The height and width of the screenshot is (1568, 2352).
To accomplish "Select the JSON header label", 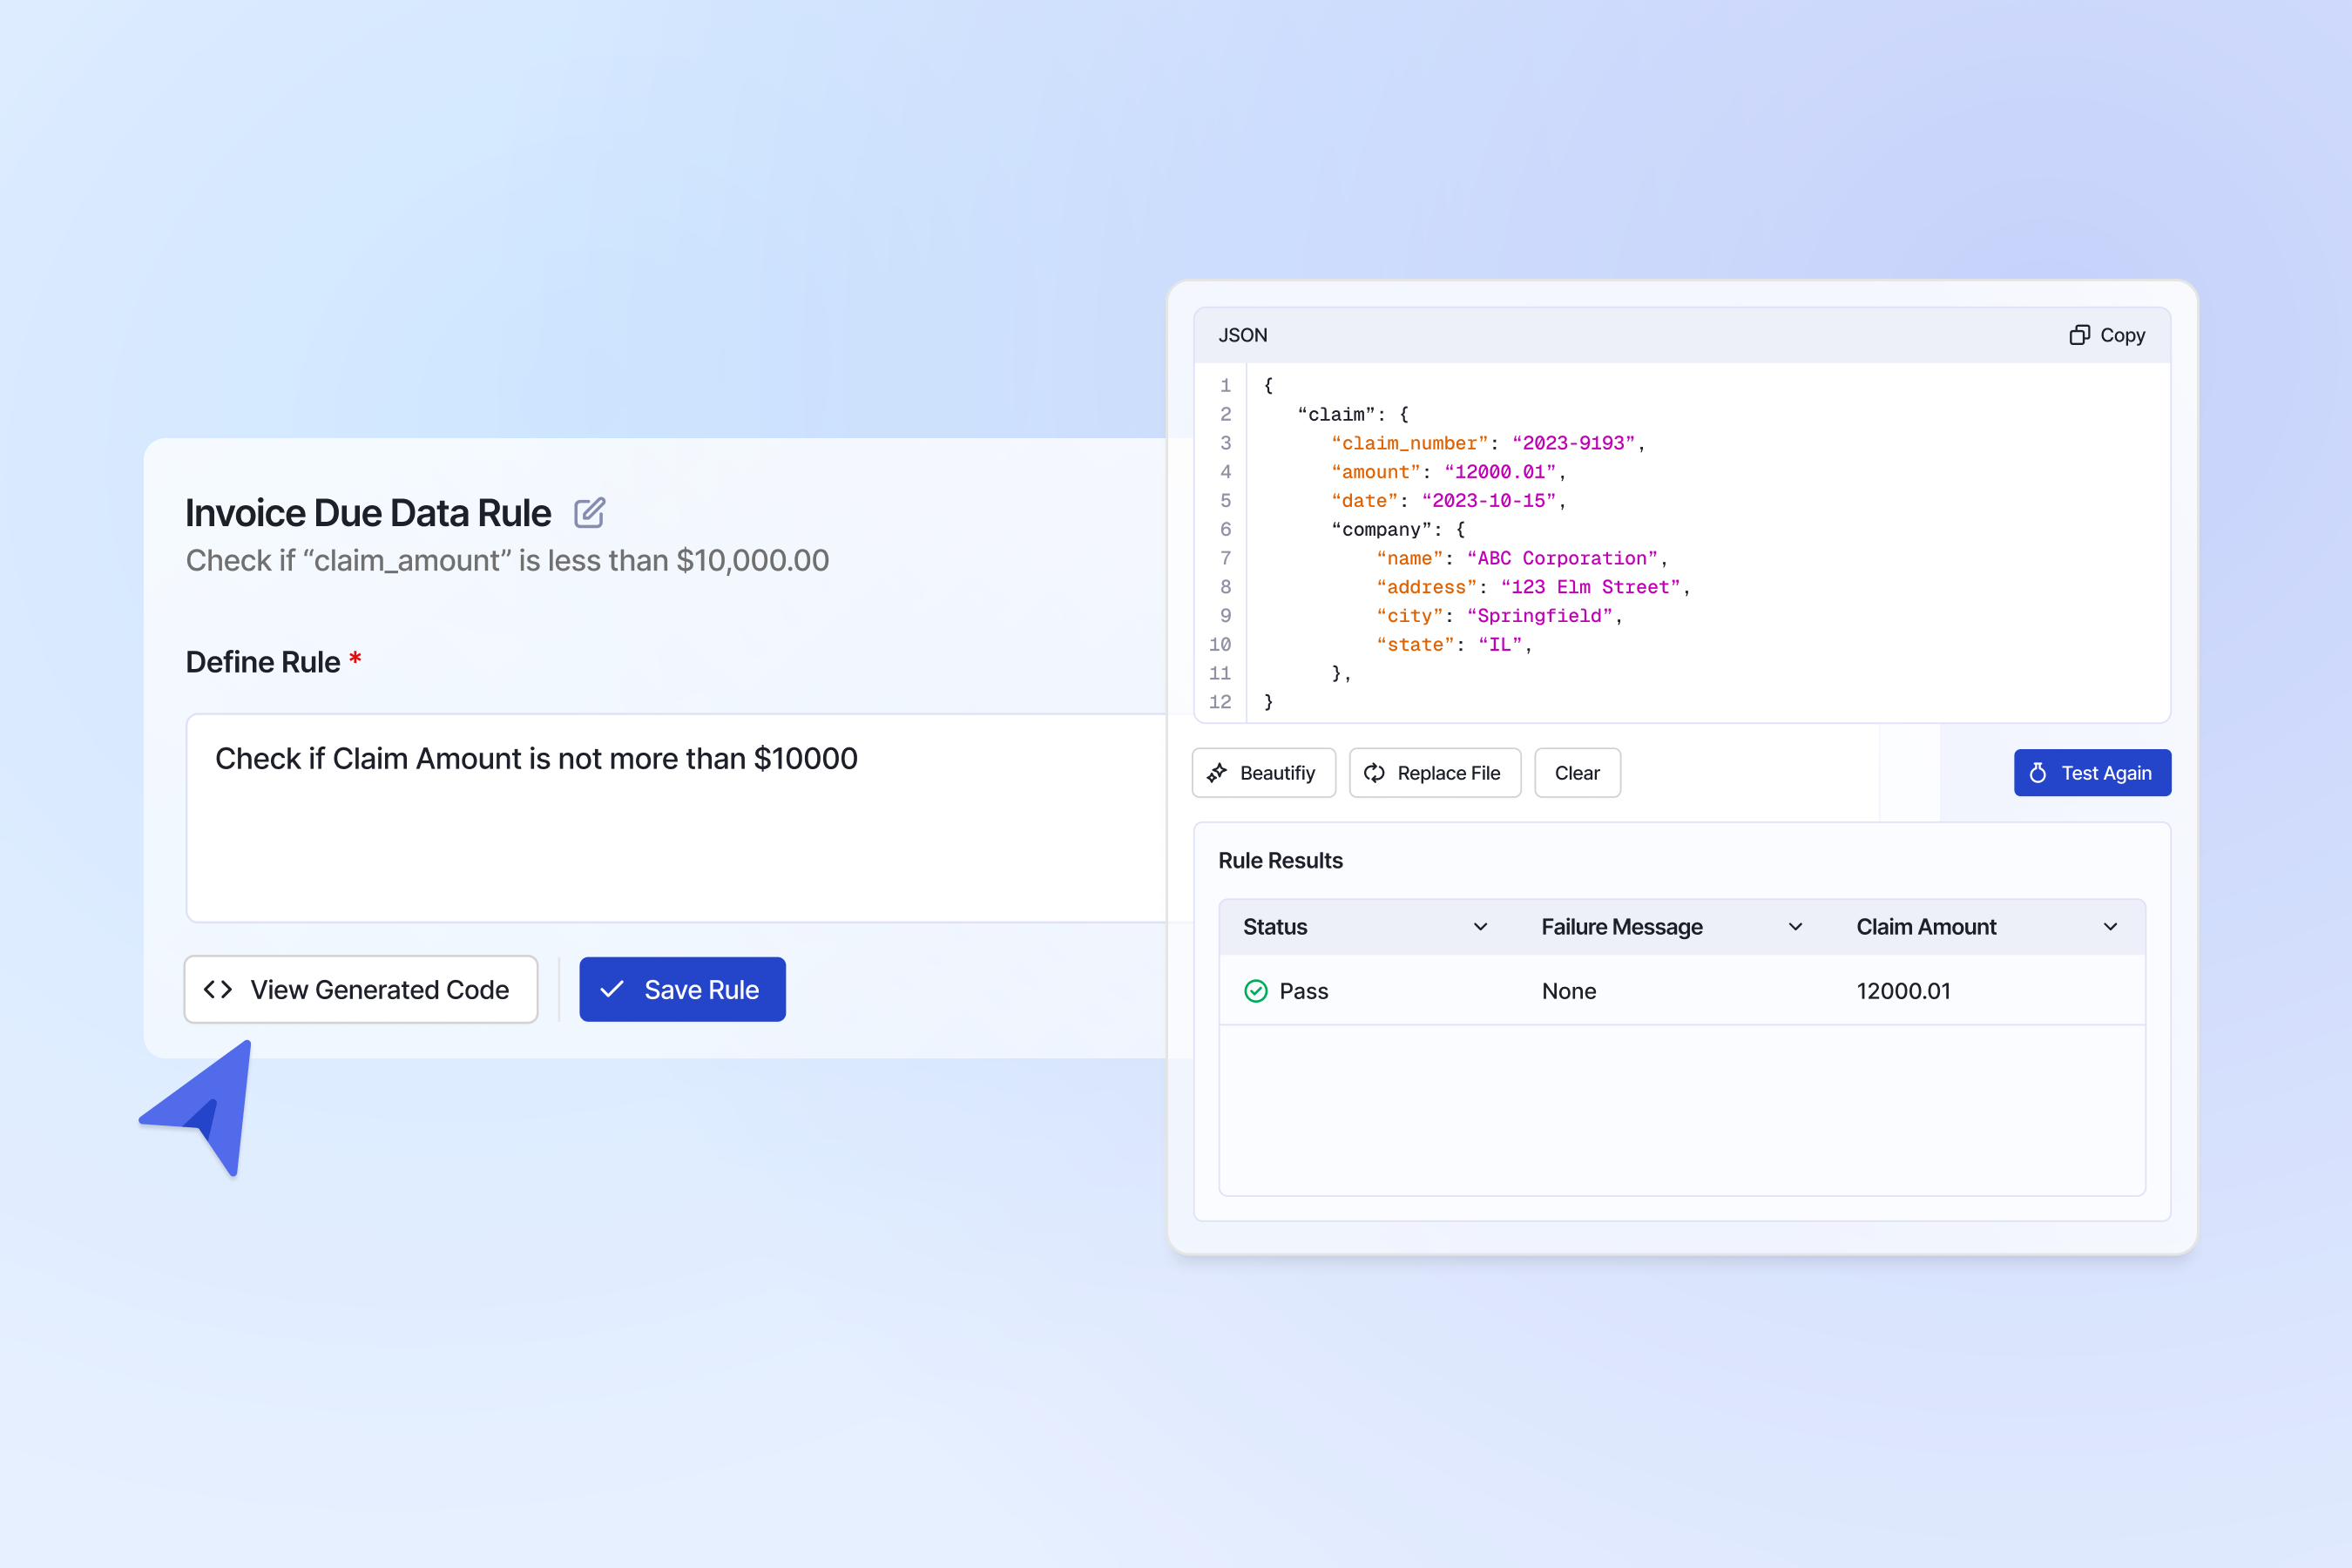I will click(1242, 335).
